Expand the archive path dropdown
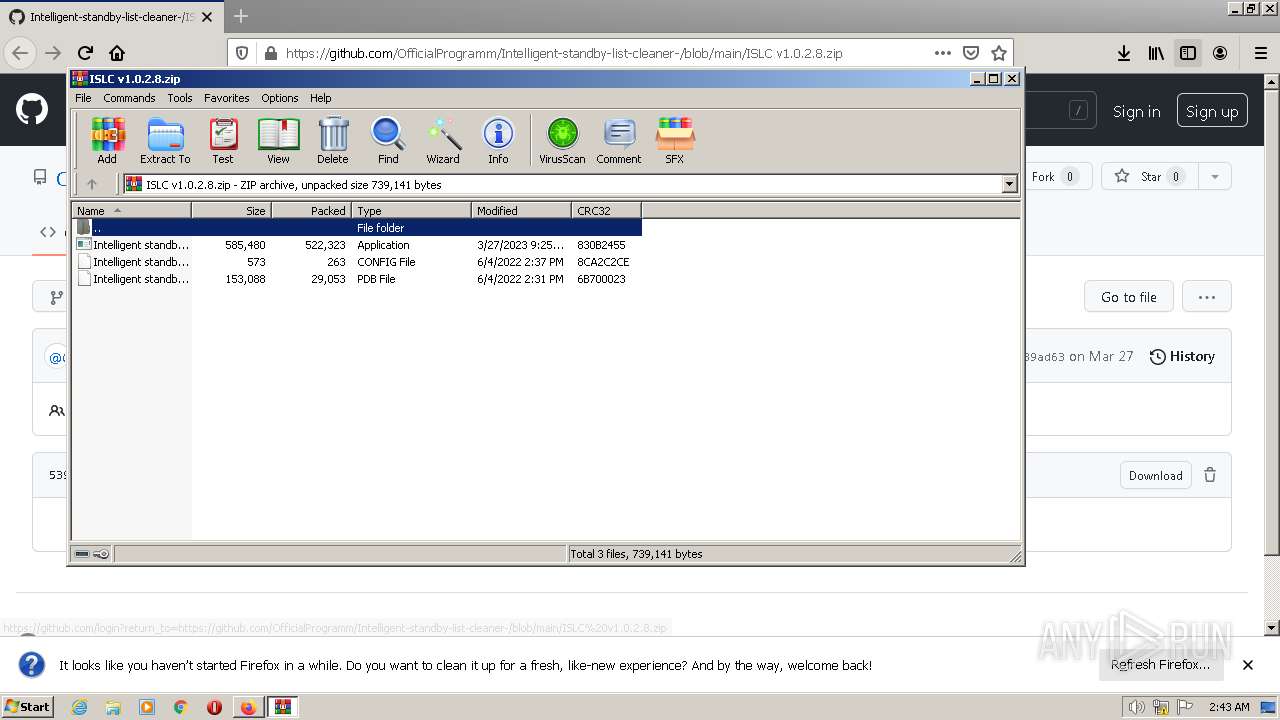The height and width of the screenshot is (720, 1280). [1009, 184]
